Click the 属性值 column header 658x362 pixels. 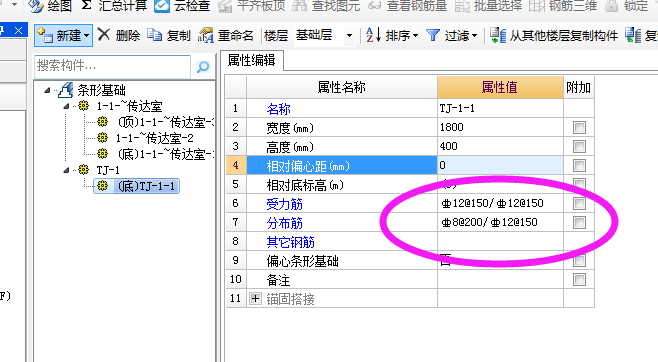[x=500, y=87]
